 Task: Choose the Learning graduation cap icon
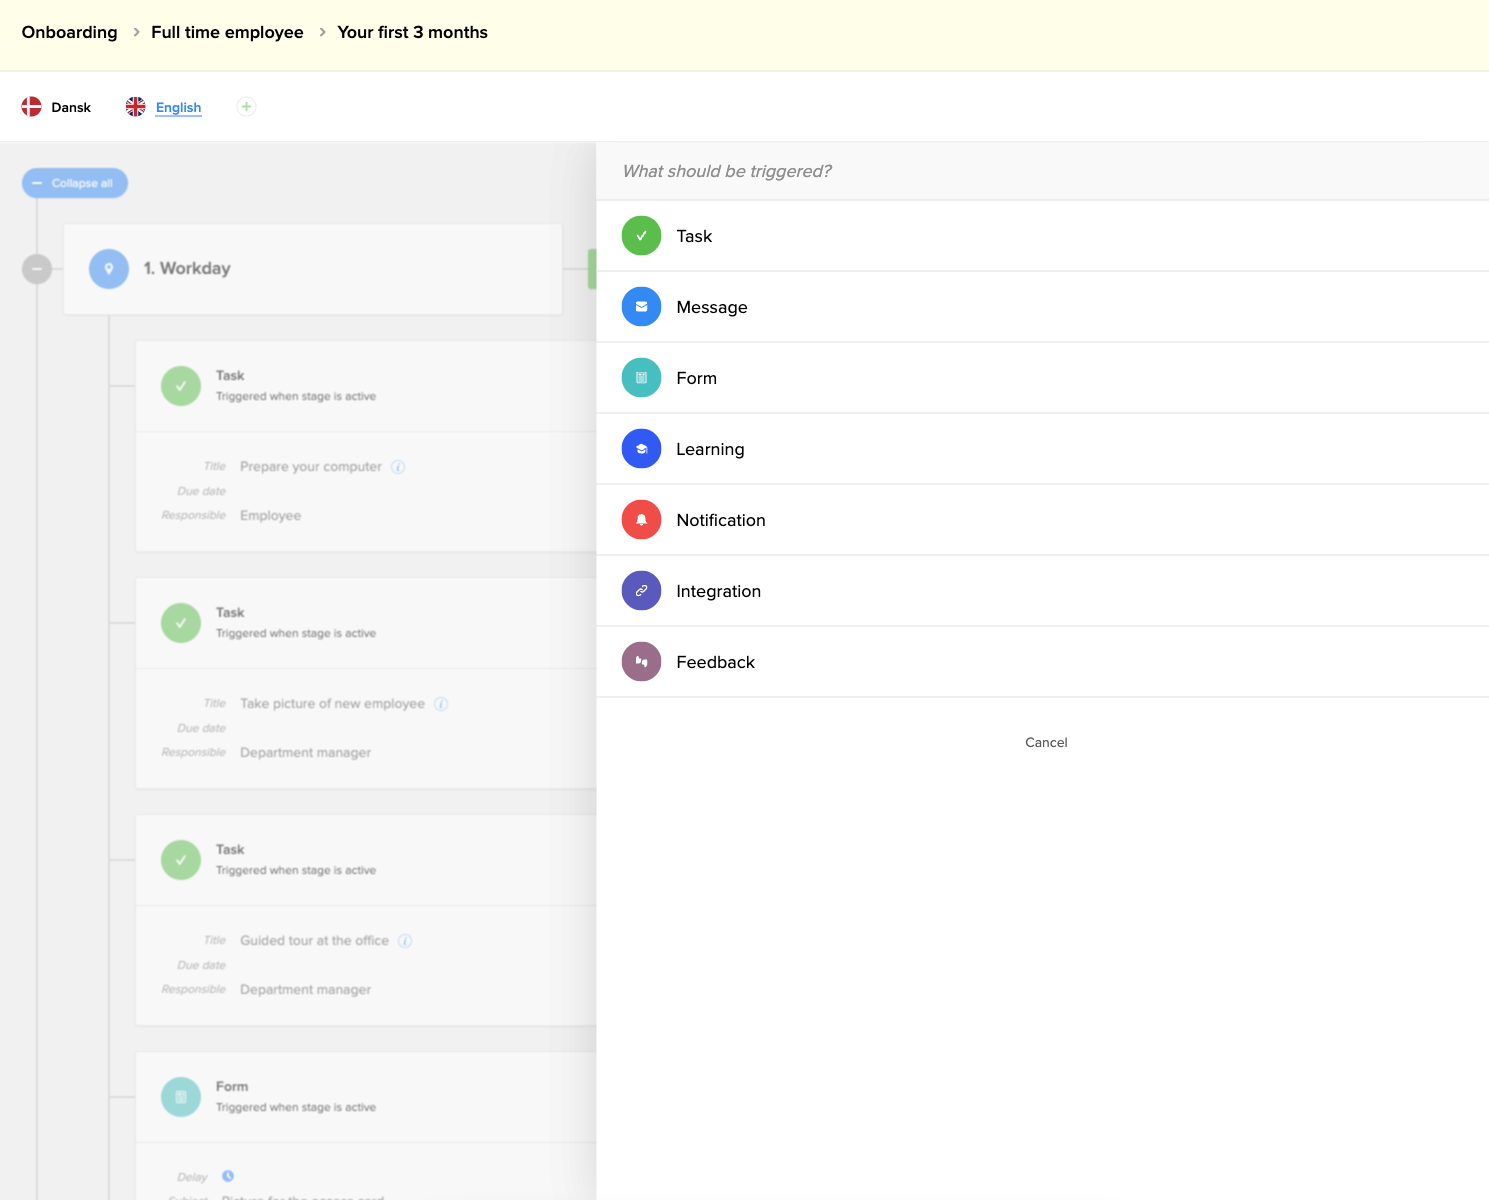(x=641, y=449)
